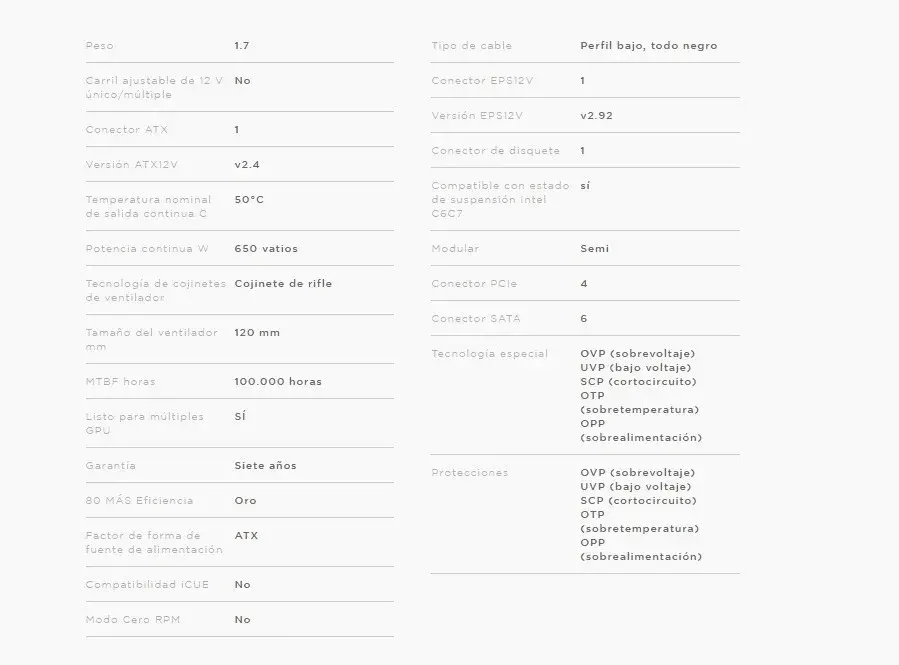Select the "Perfil bajo, todo negro" value
899x665 pixels.
coord(648,46)
